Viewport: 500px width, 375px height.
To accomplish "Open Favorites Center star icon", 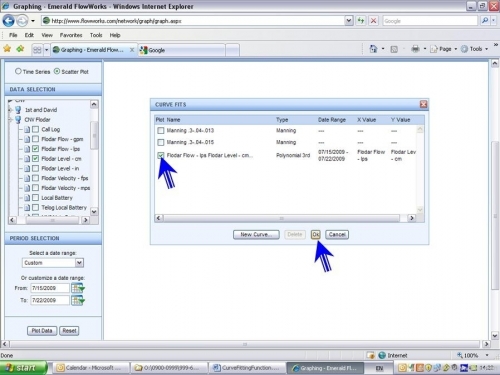I will point(7,49).
